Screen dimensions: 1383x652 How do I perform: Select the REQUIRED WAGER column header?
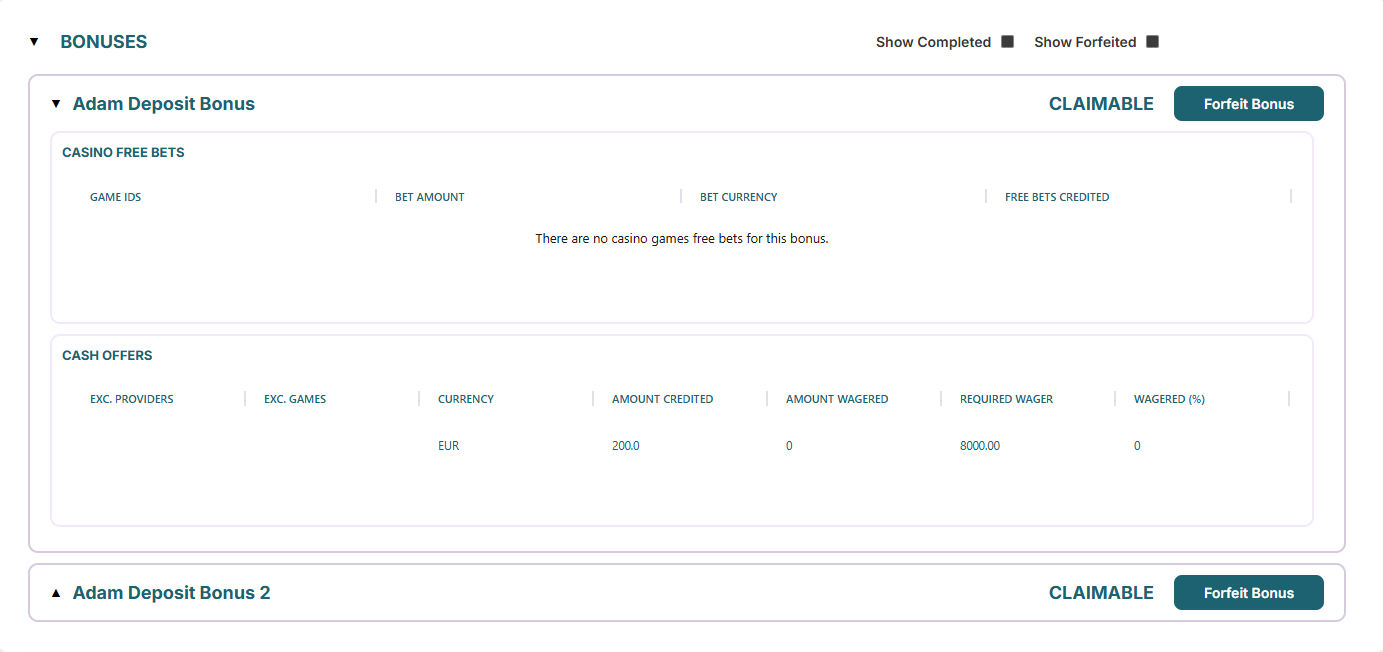click(1006, 399)
